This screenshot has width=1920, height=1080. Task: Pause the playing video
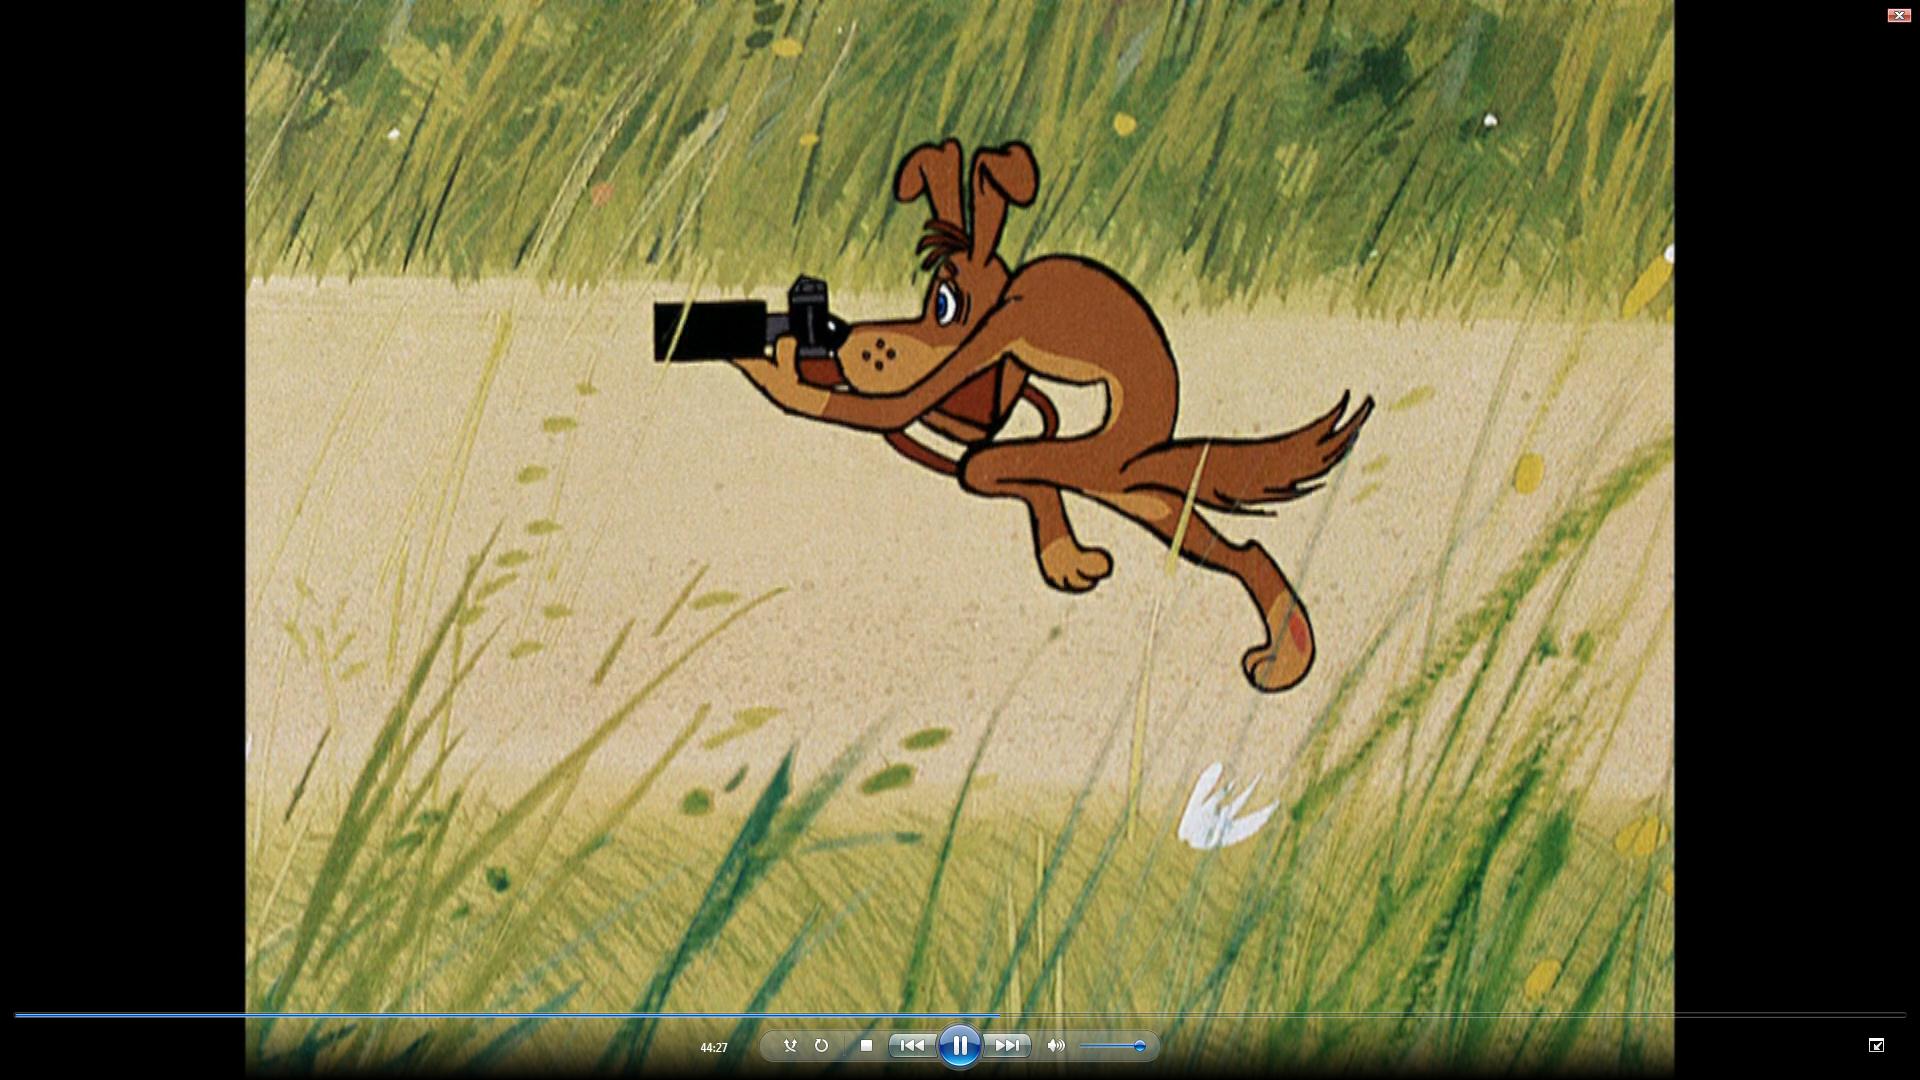959,1046
